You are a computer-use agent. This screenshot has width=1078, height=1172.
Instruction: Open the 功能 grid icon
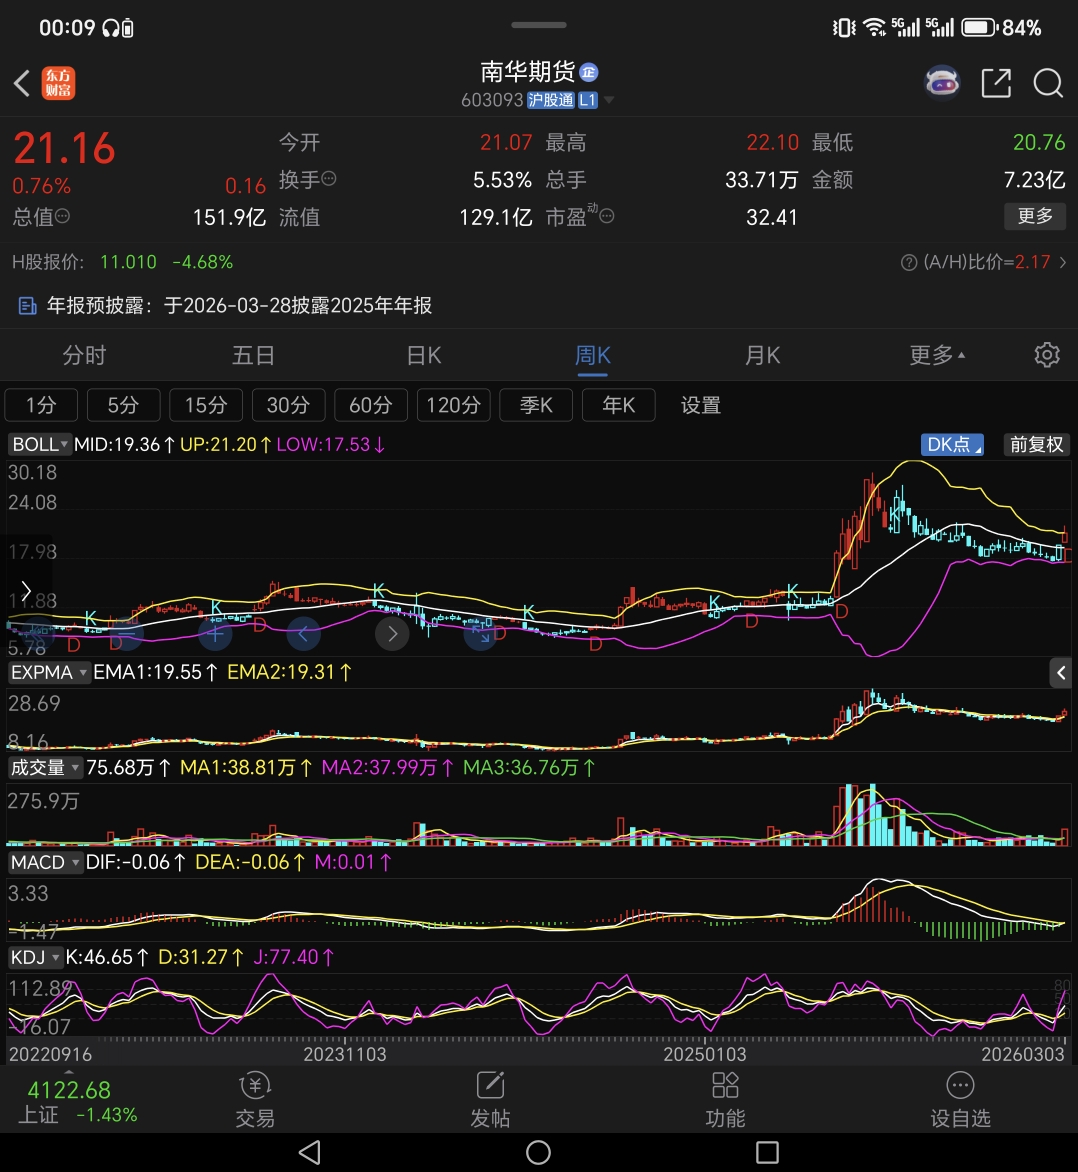725,1085
